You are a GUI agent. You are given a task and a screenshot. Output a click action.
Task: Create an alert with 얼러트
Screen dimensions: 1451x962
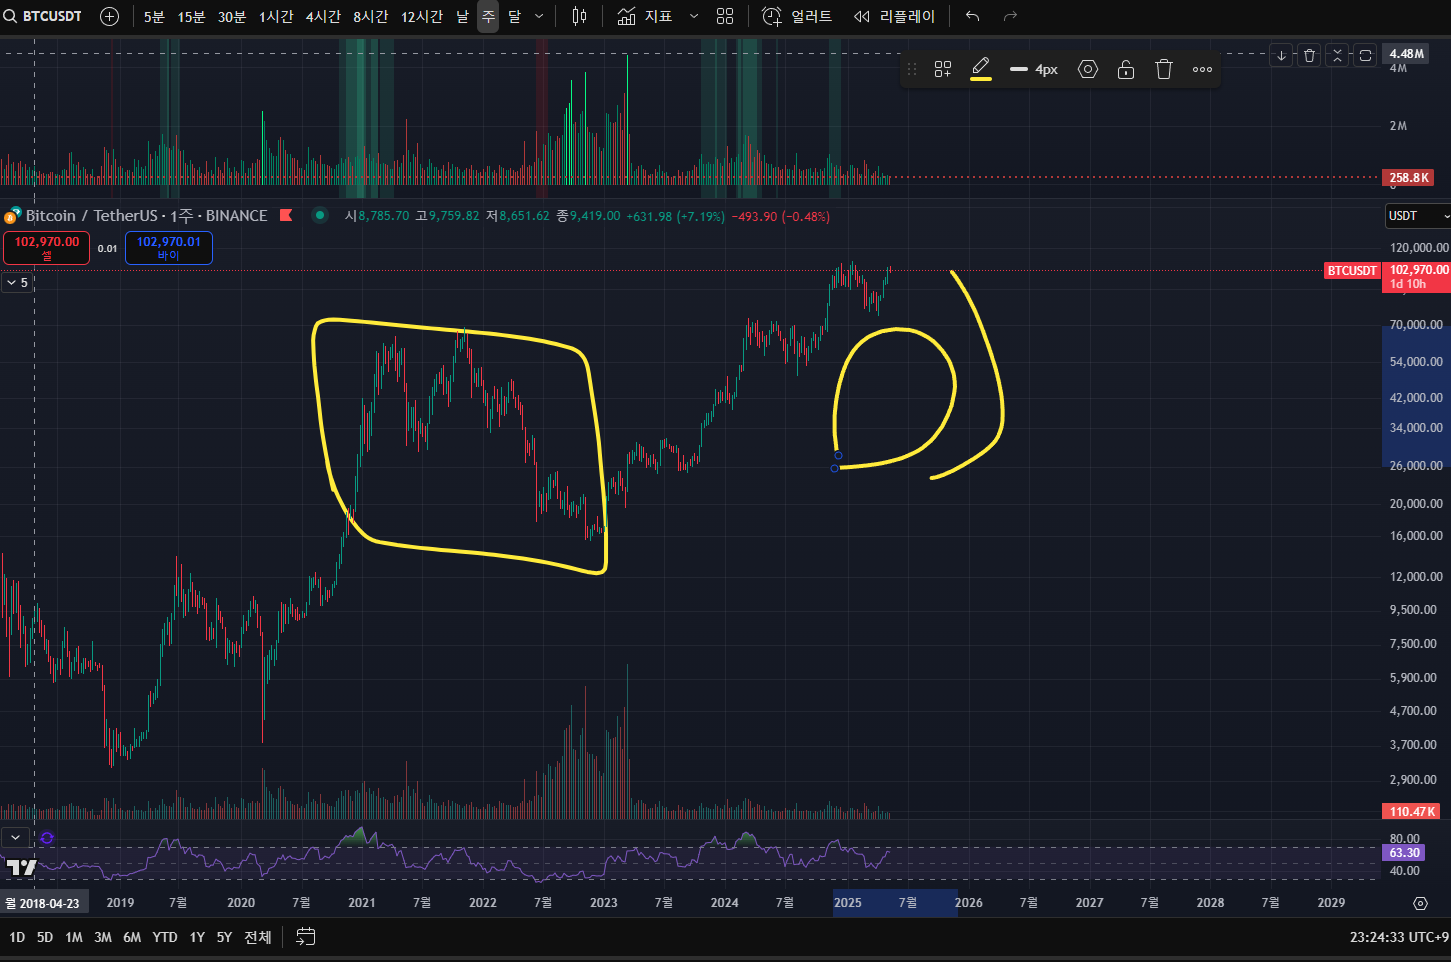797,16
